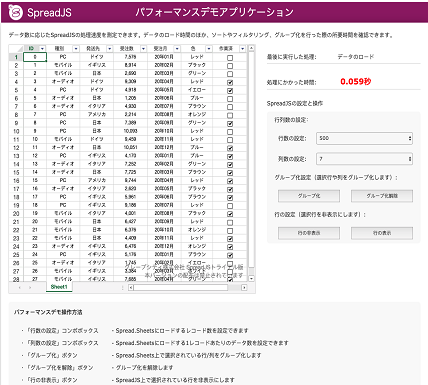Open the 発送先 column filter dropdown
This screenshot has width=428, height=385.
click(x=109, y=49)
